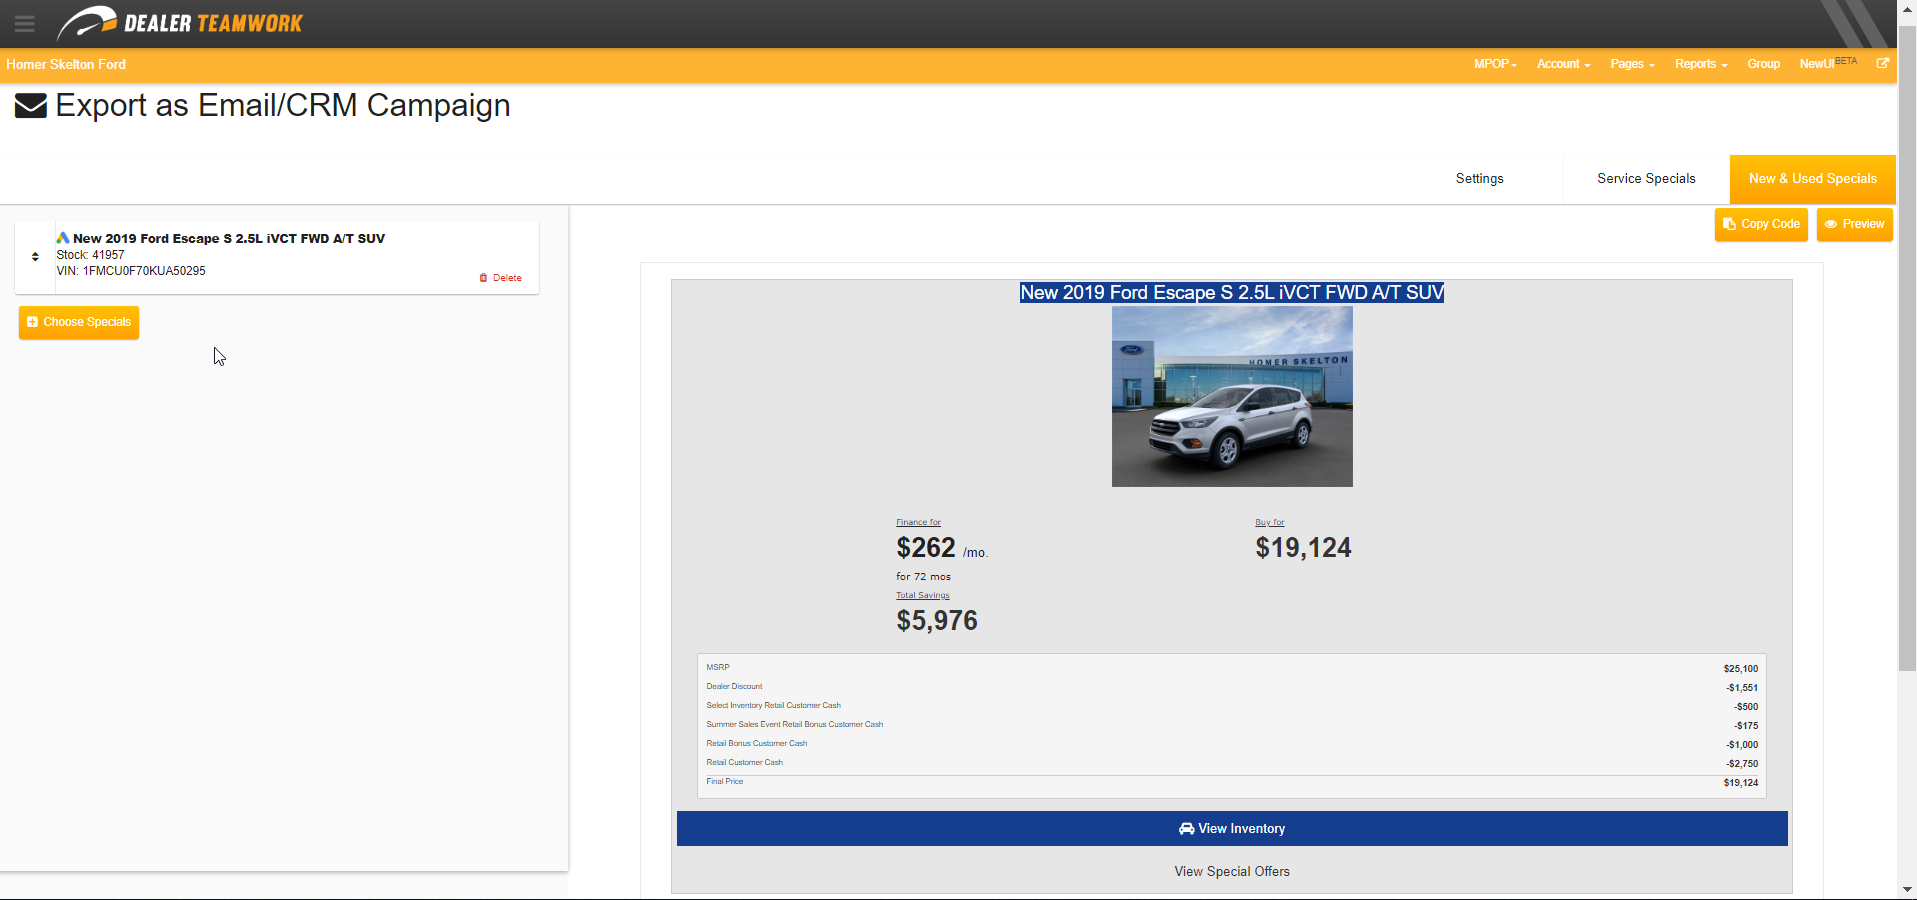Click the envelope icon beside the campaign title
The height and width of the screenshot is (900, 1917).
[30, 106]
